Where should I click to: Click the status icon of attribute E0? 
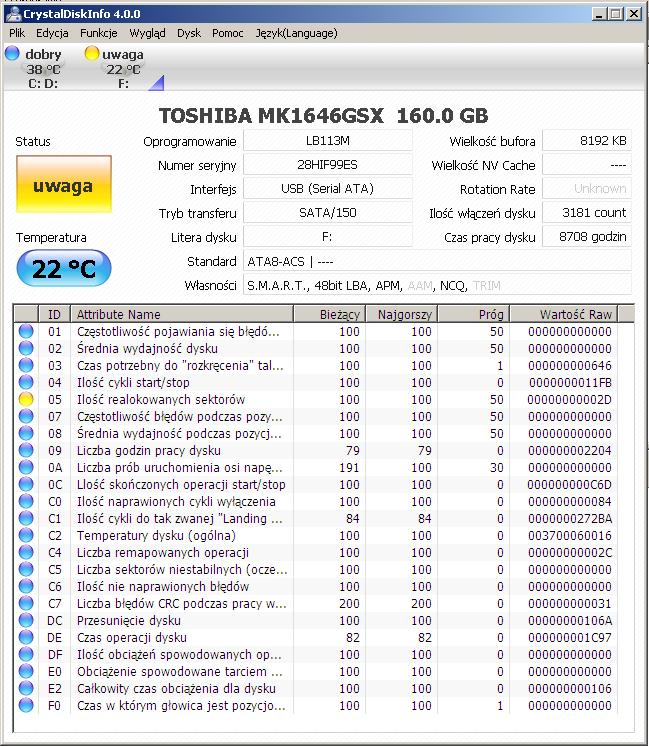(x=26, y=671)
